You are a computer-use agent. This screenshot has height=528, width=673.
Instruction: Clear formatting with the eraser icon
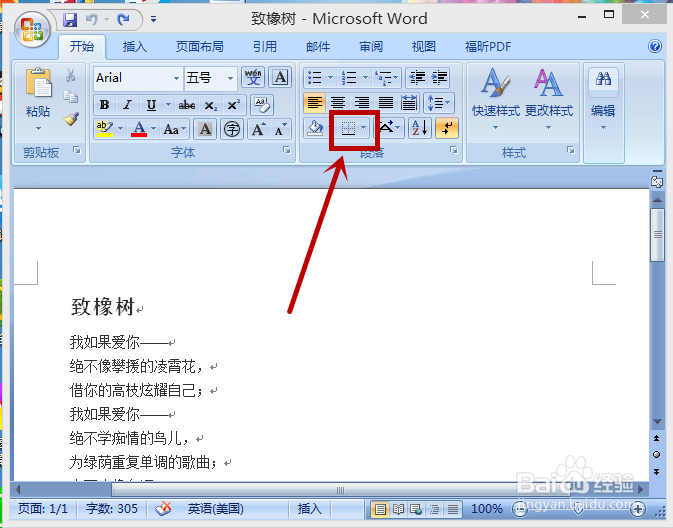point(261,105)
